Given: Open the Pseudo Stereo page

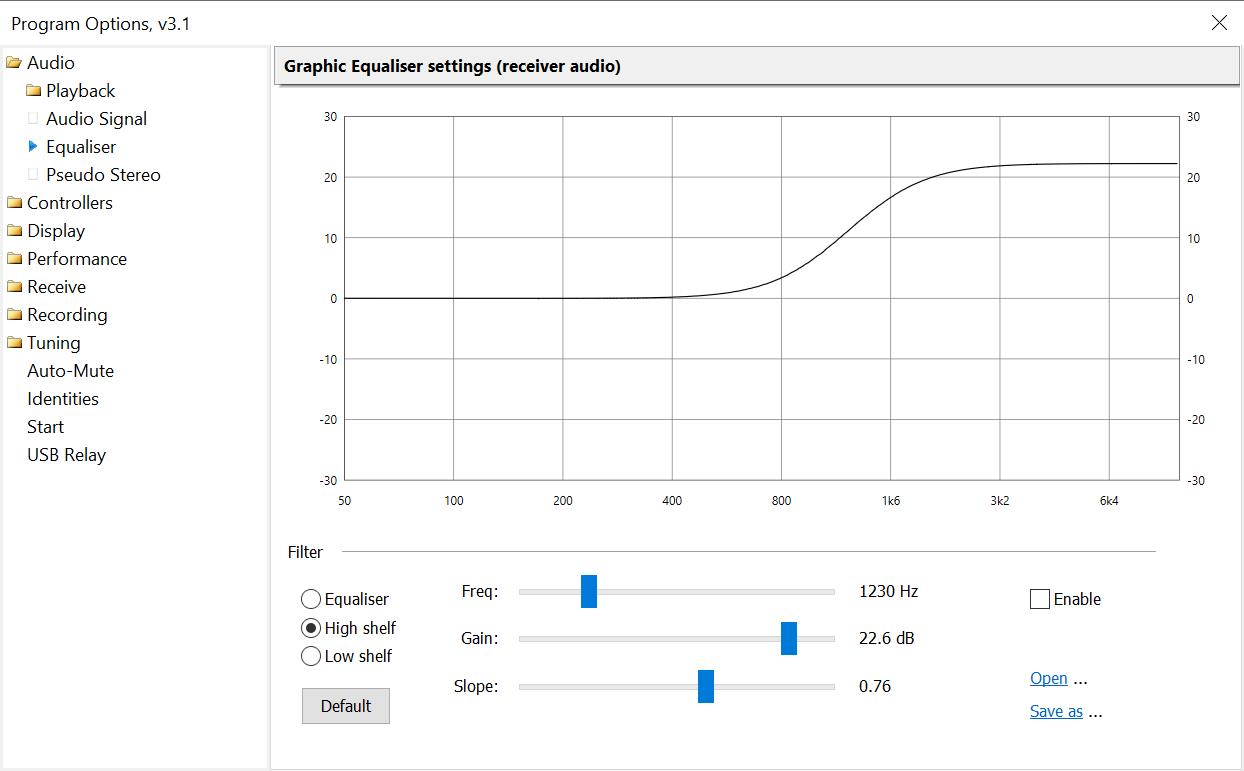Looking at the screenshot, I should tap(103, 175).
